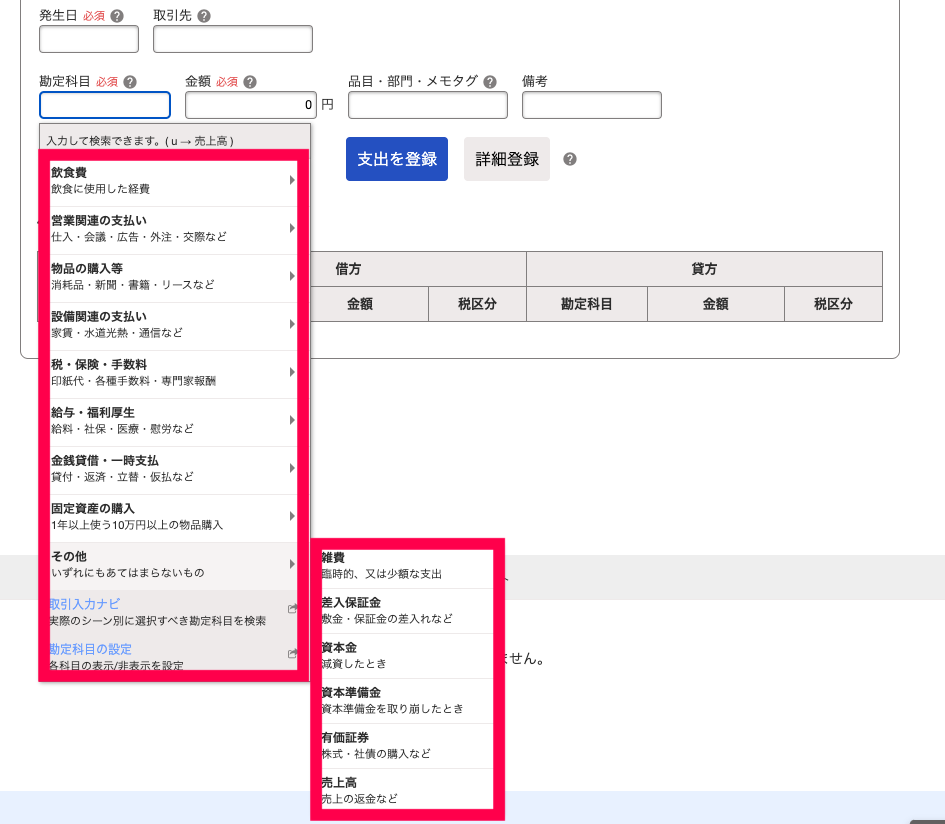Open external link icon for 取引入力ナビ
Screen dimensions: 945x824
tap(292, 608)
